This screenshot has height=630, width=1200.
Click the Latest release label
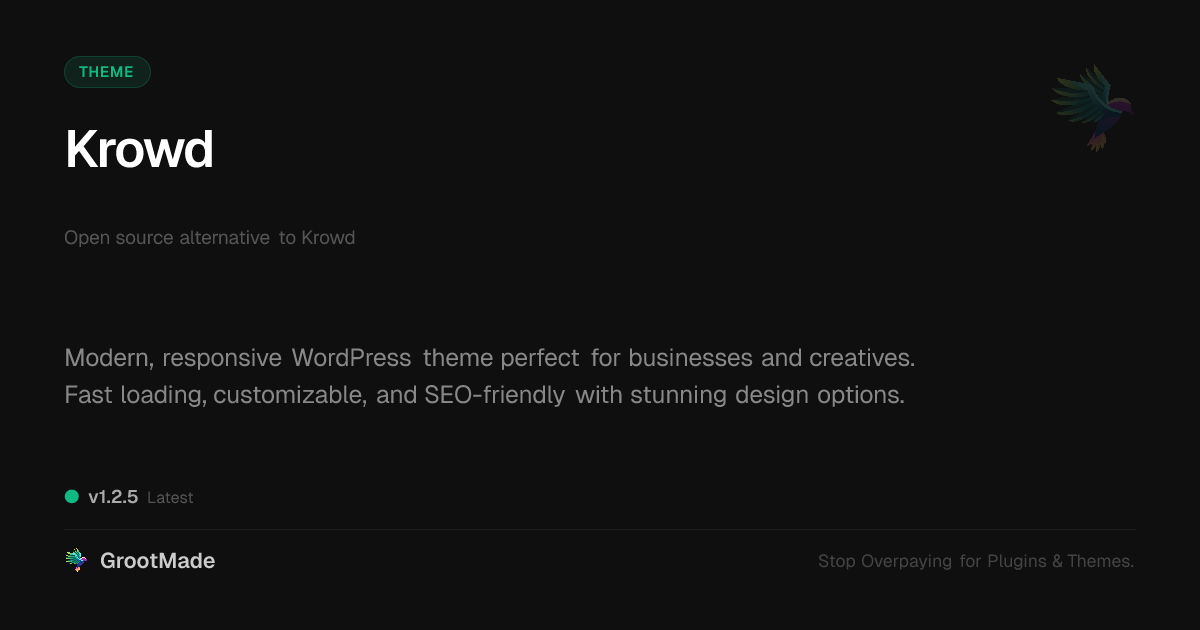click(170, 498)
